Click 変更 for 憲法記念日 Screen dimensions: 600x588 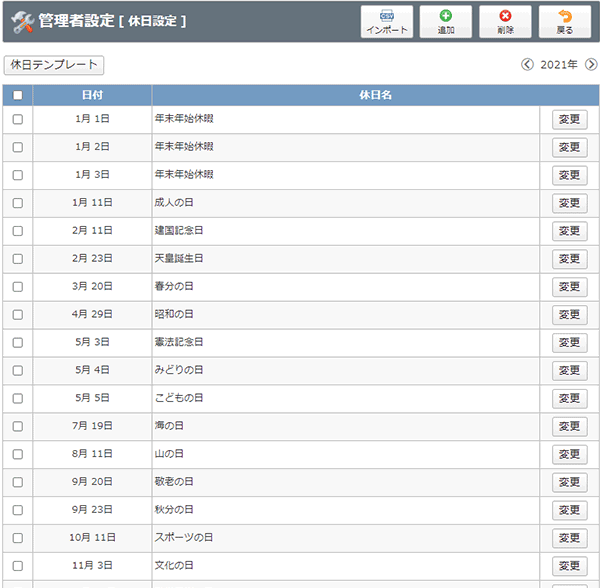click(x=569, y=343)
